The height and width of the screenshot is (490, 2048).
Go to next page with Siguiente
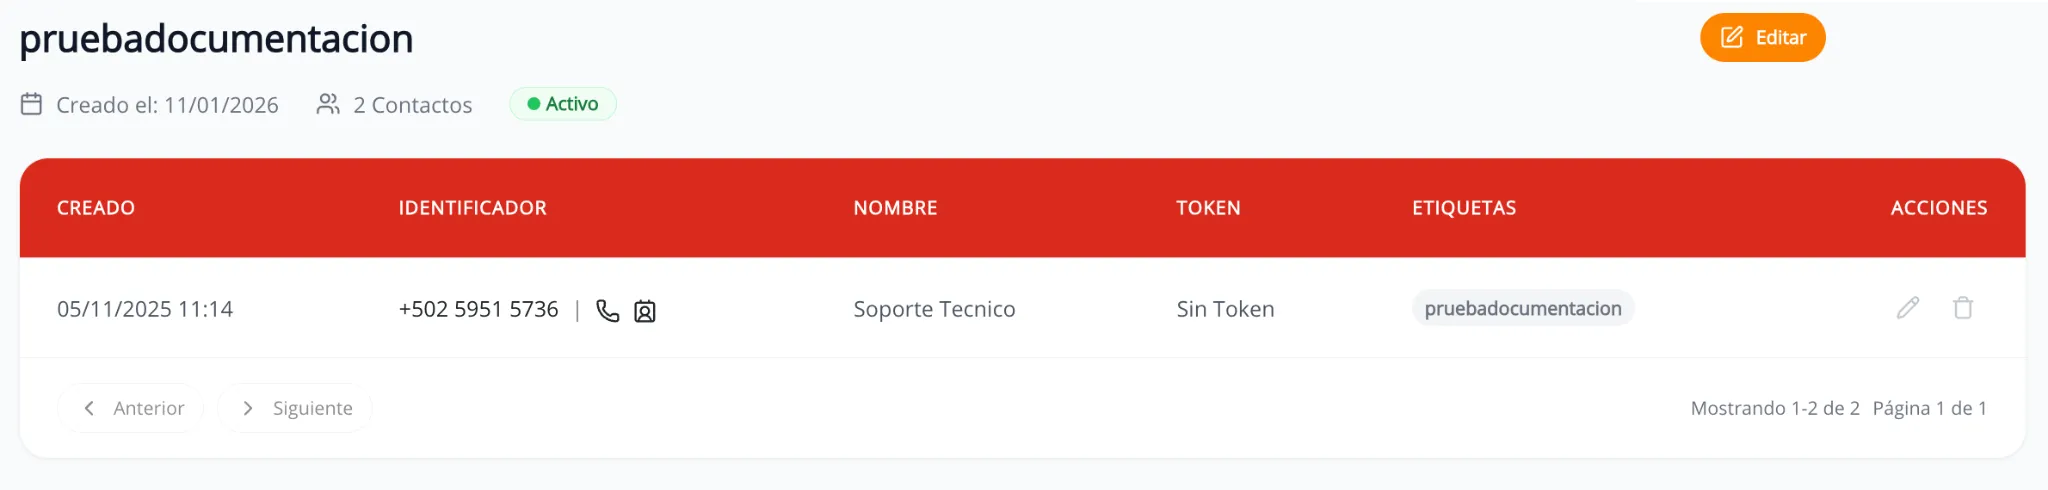click(x=295, y=408)
